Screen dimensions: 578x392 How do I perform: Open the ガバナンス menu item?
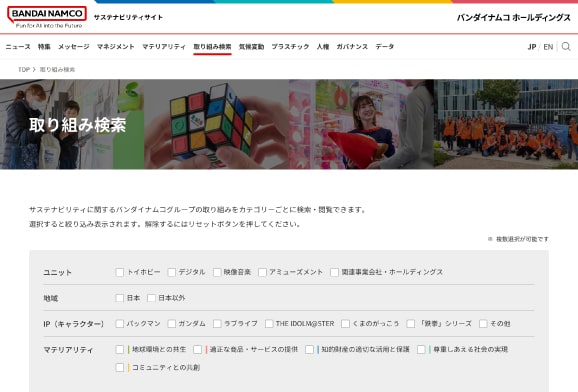352,46
